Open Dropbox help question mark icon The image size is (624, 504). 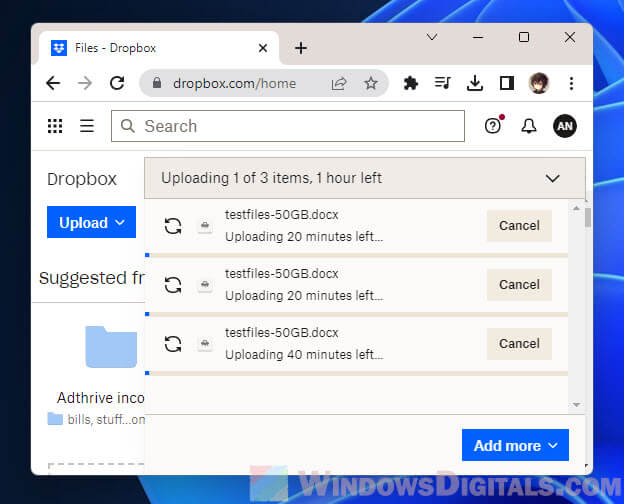(493, 126)
